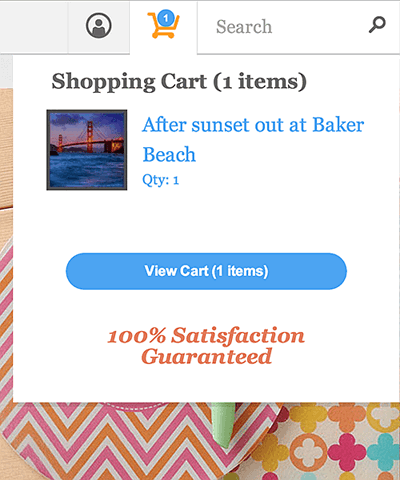400x480 pixels.
Task: Click the magnifying glass search icon
Action: coord(377,25)
